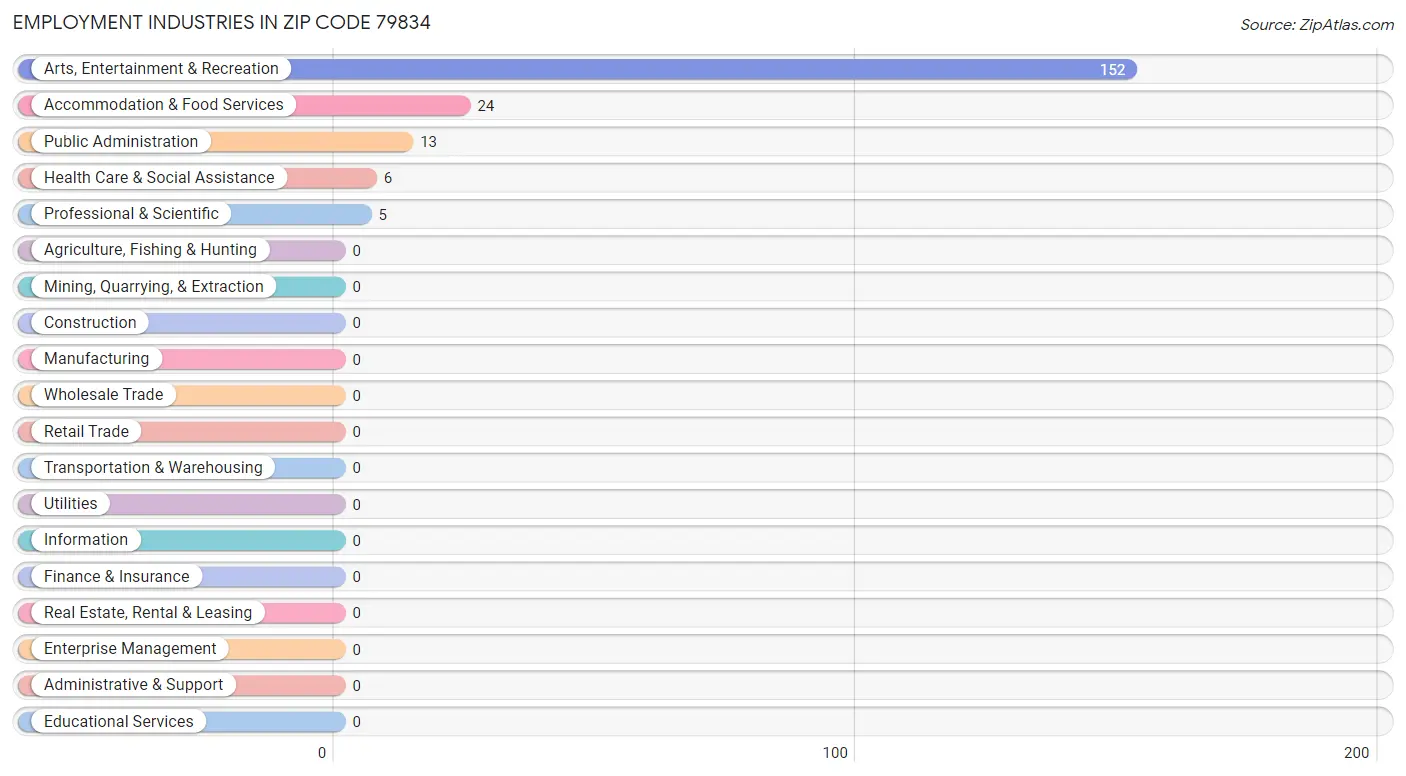Select Transportation & Warehousing label
Image resolution: width=1406 pixels, height=776 pixels.
coord(153,467)
